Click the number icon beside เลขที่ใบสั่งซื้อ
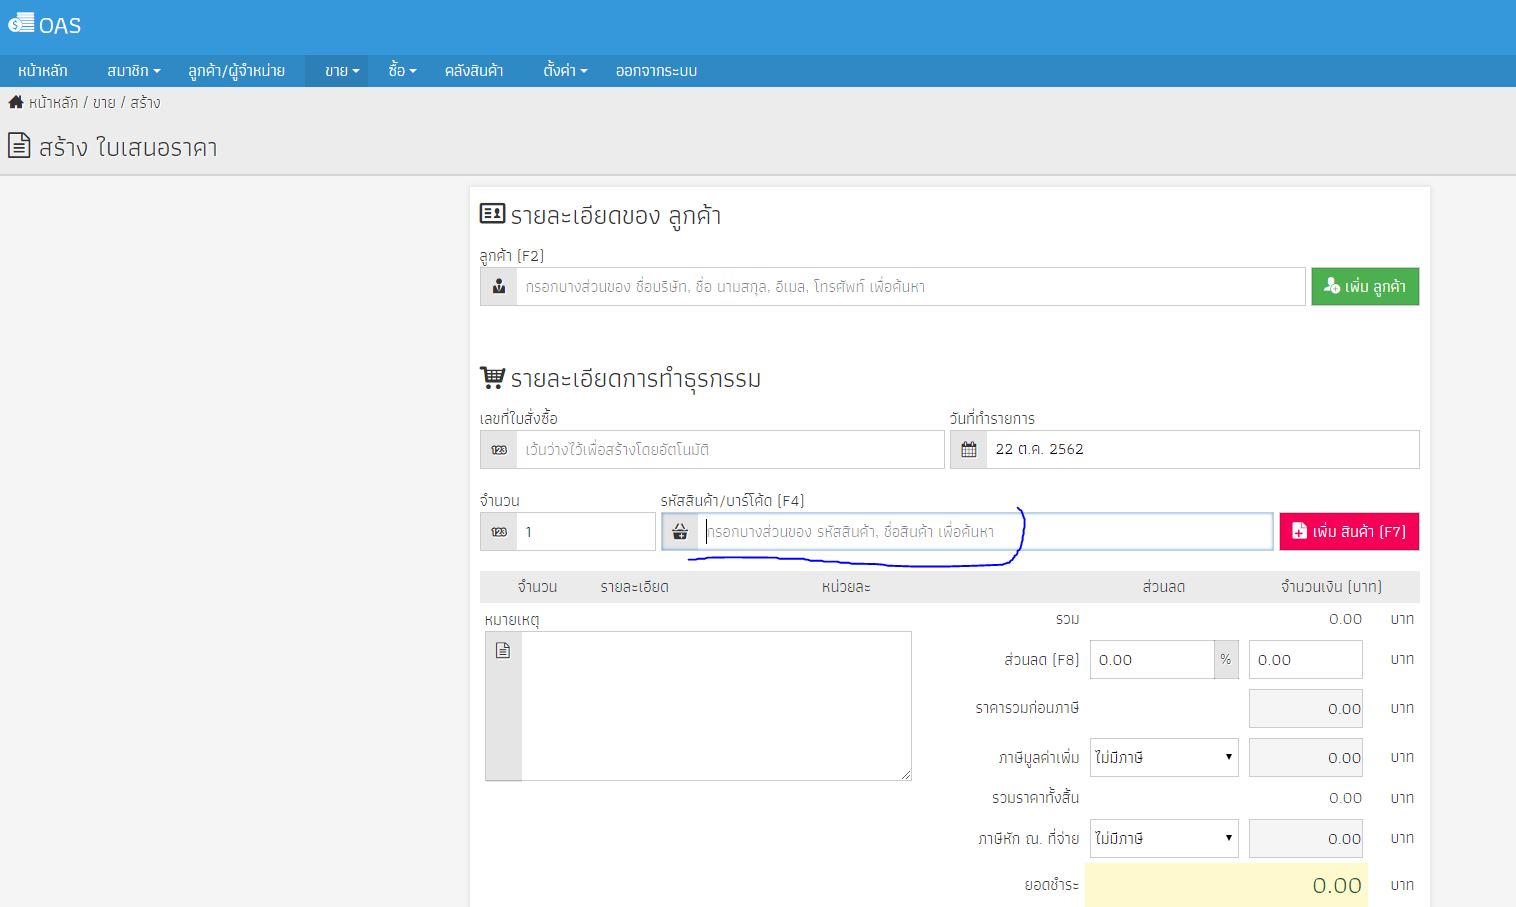The height and width of the screenshot is (907, 1516). coord(499,450)
